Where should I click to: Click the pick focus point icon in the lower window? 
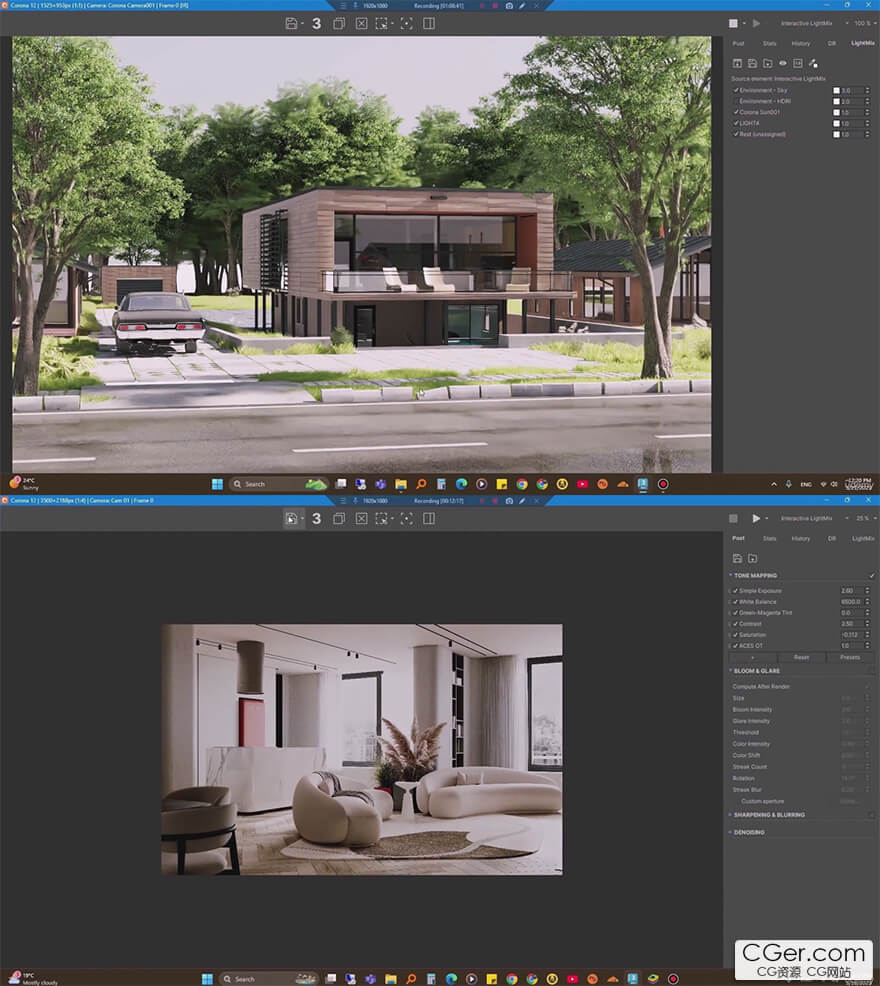(407, 519)
